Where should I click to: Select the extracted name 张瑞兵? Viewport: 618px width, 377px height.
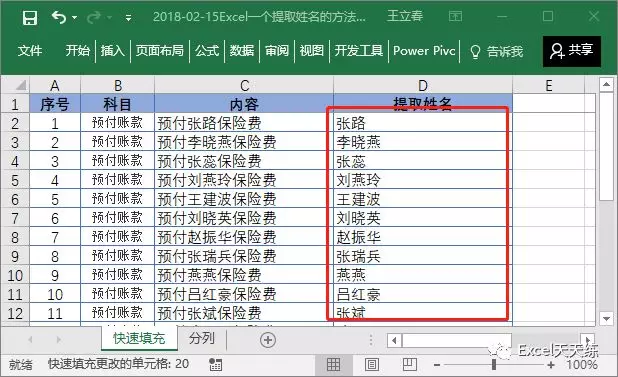[423, 256]
